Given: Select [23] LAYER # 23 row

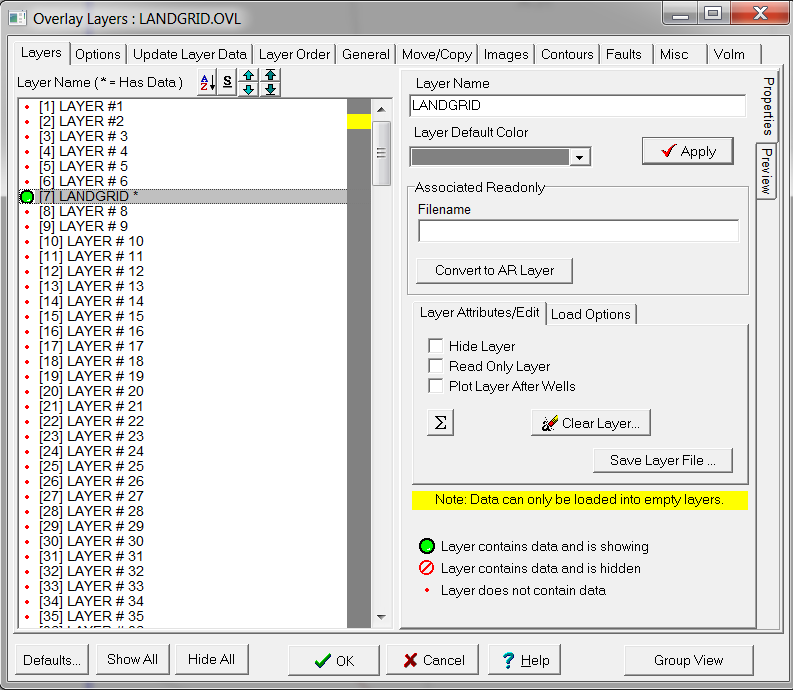Looking at the screenshot, I should click(183, 437).
